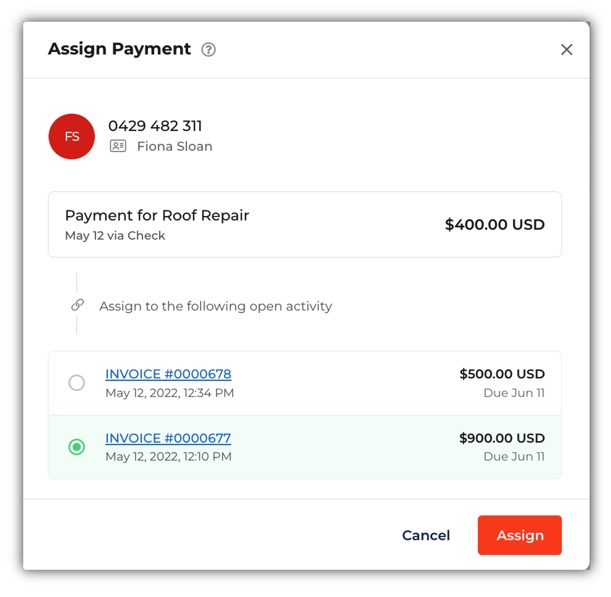
Task: Click the Cancel button
Action: (426, 535)
